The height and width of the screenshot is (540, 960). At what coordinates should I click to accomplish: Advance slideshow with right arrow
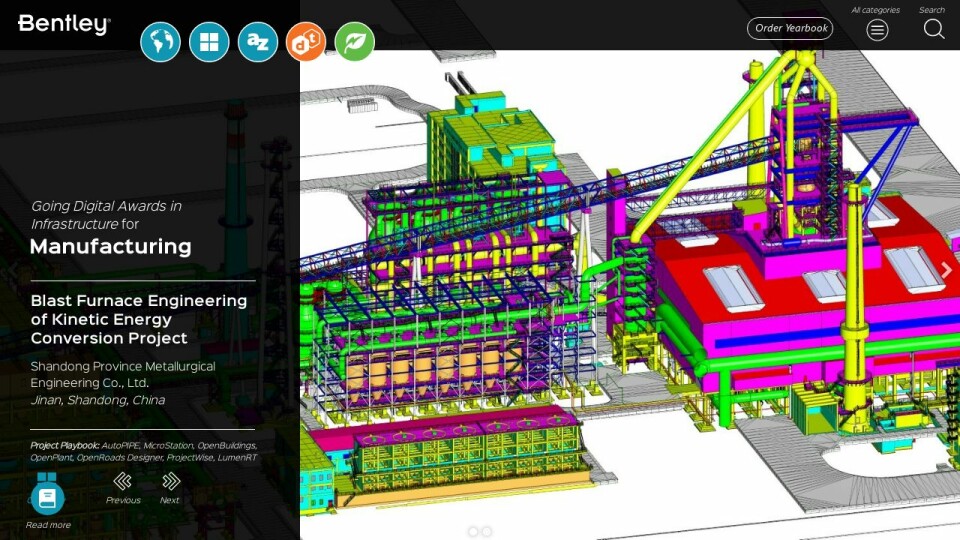tap(947, 269)
